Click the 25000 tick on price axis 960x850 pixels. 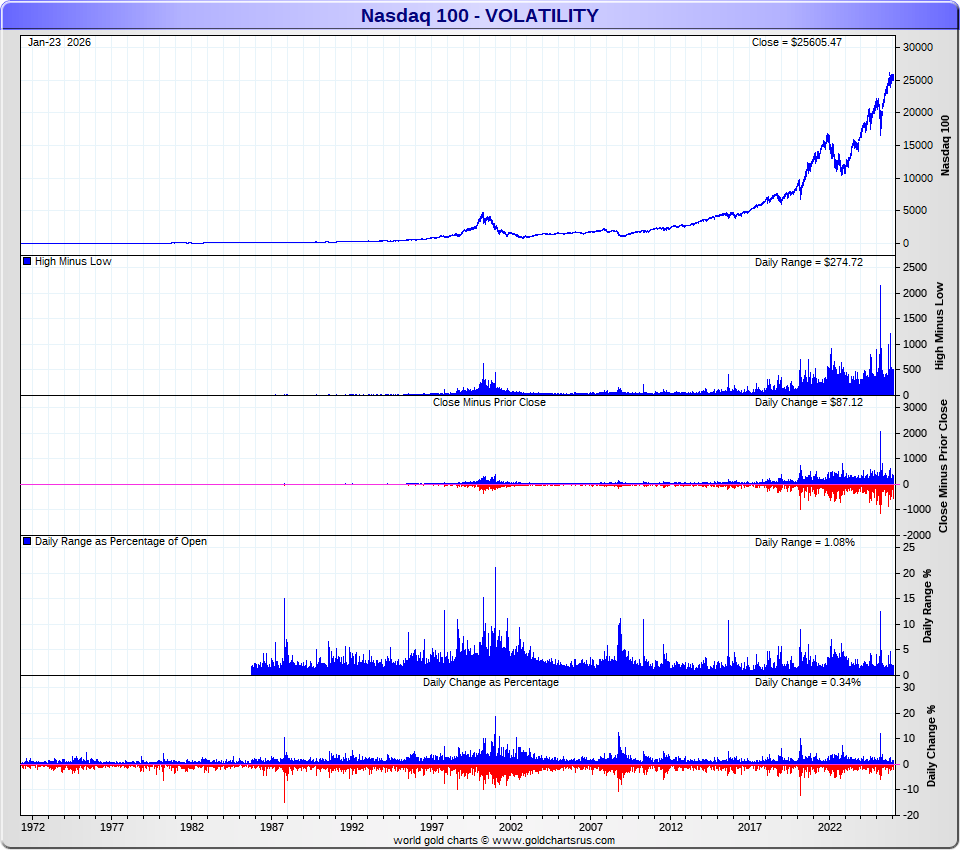click(x=918, y=80)
